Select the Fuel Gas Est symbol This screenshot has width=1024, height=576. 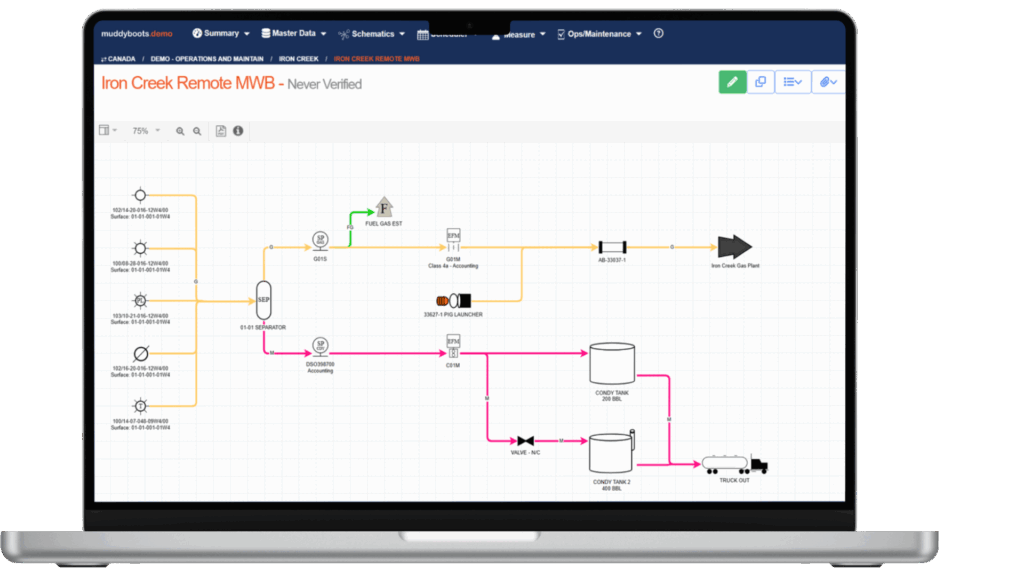384,207
